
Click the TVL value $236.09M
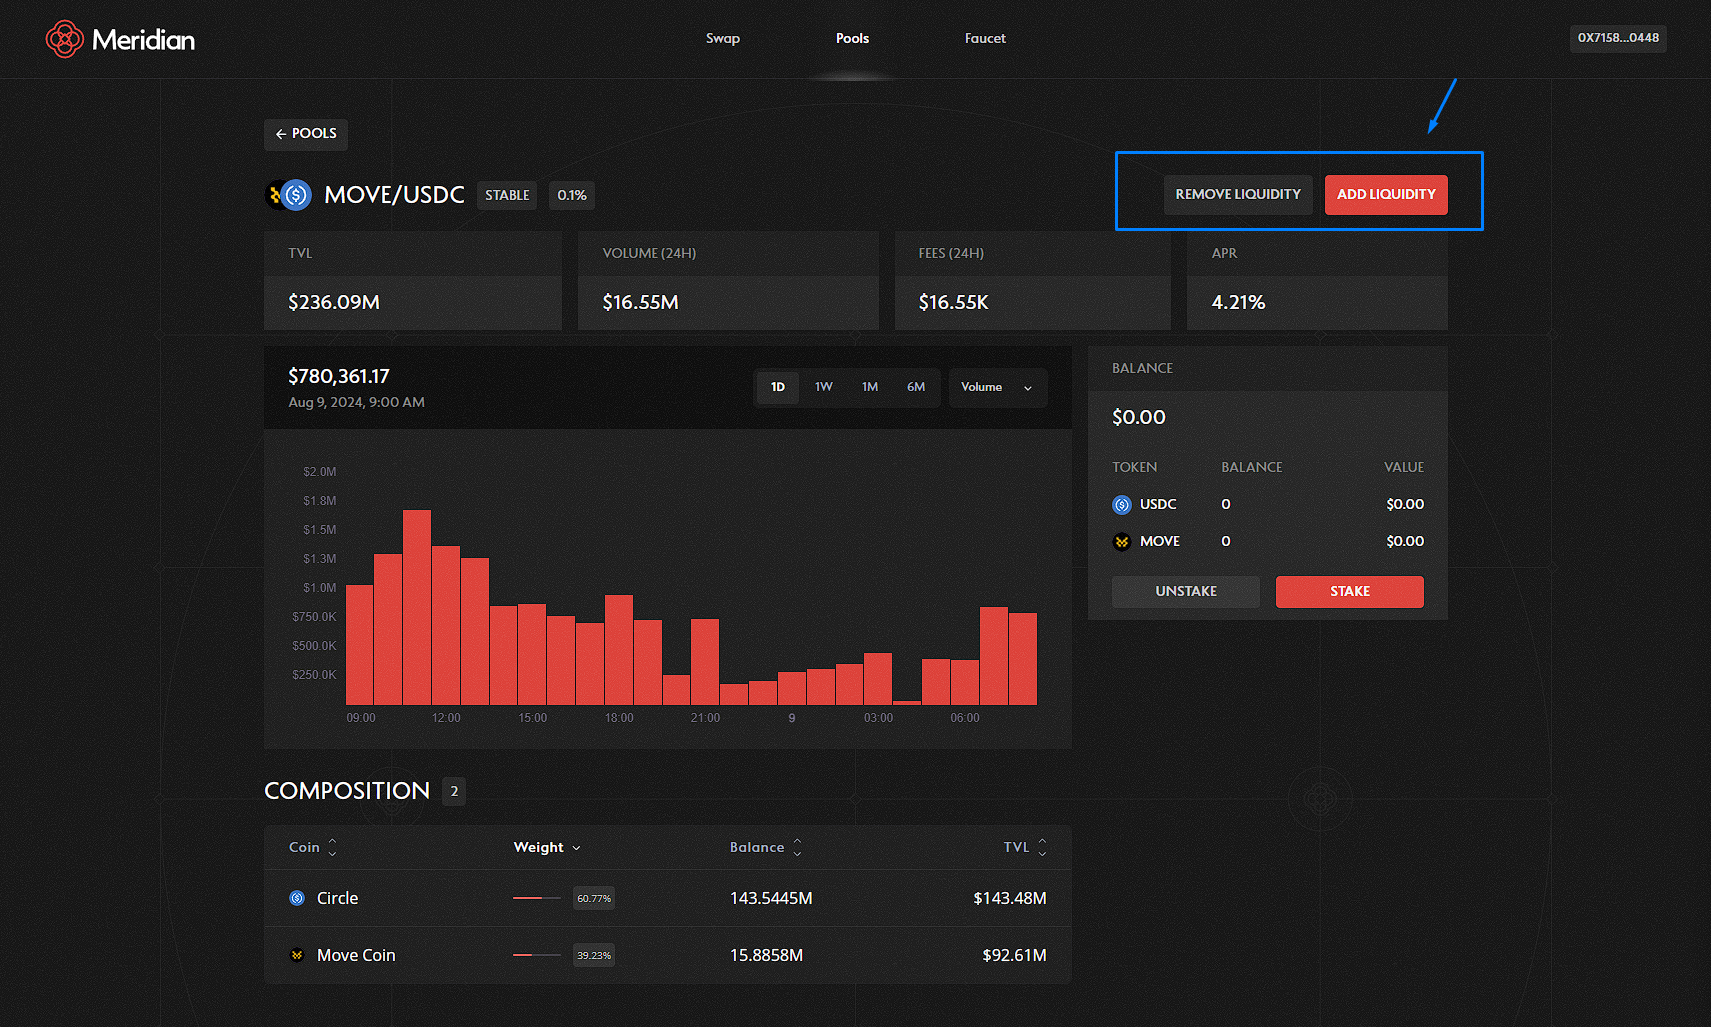(x=334, y=302)
